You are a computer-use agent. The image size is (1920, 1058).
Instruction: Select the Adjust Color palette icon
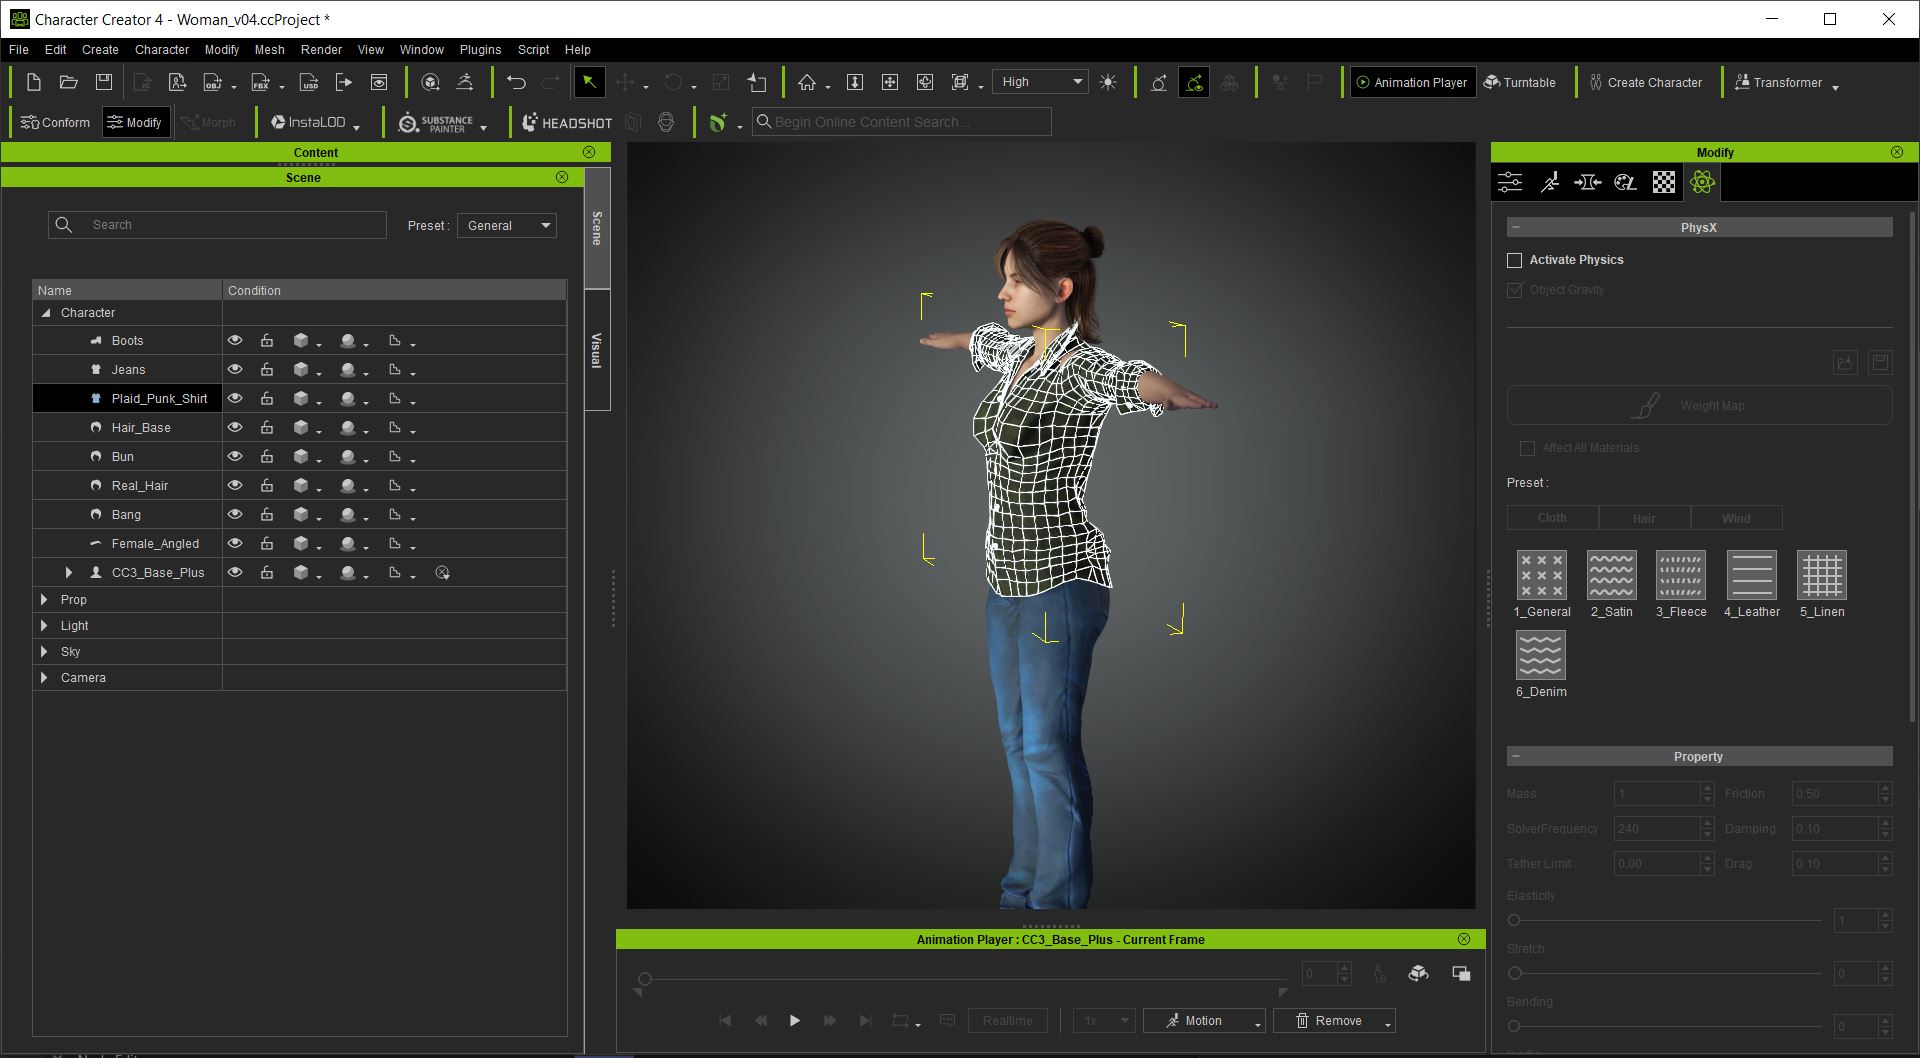1625,182
